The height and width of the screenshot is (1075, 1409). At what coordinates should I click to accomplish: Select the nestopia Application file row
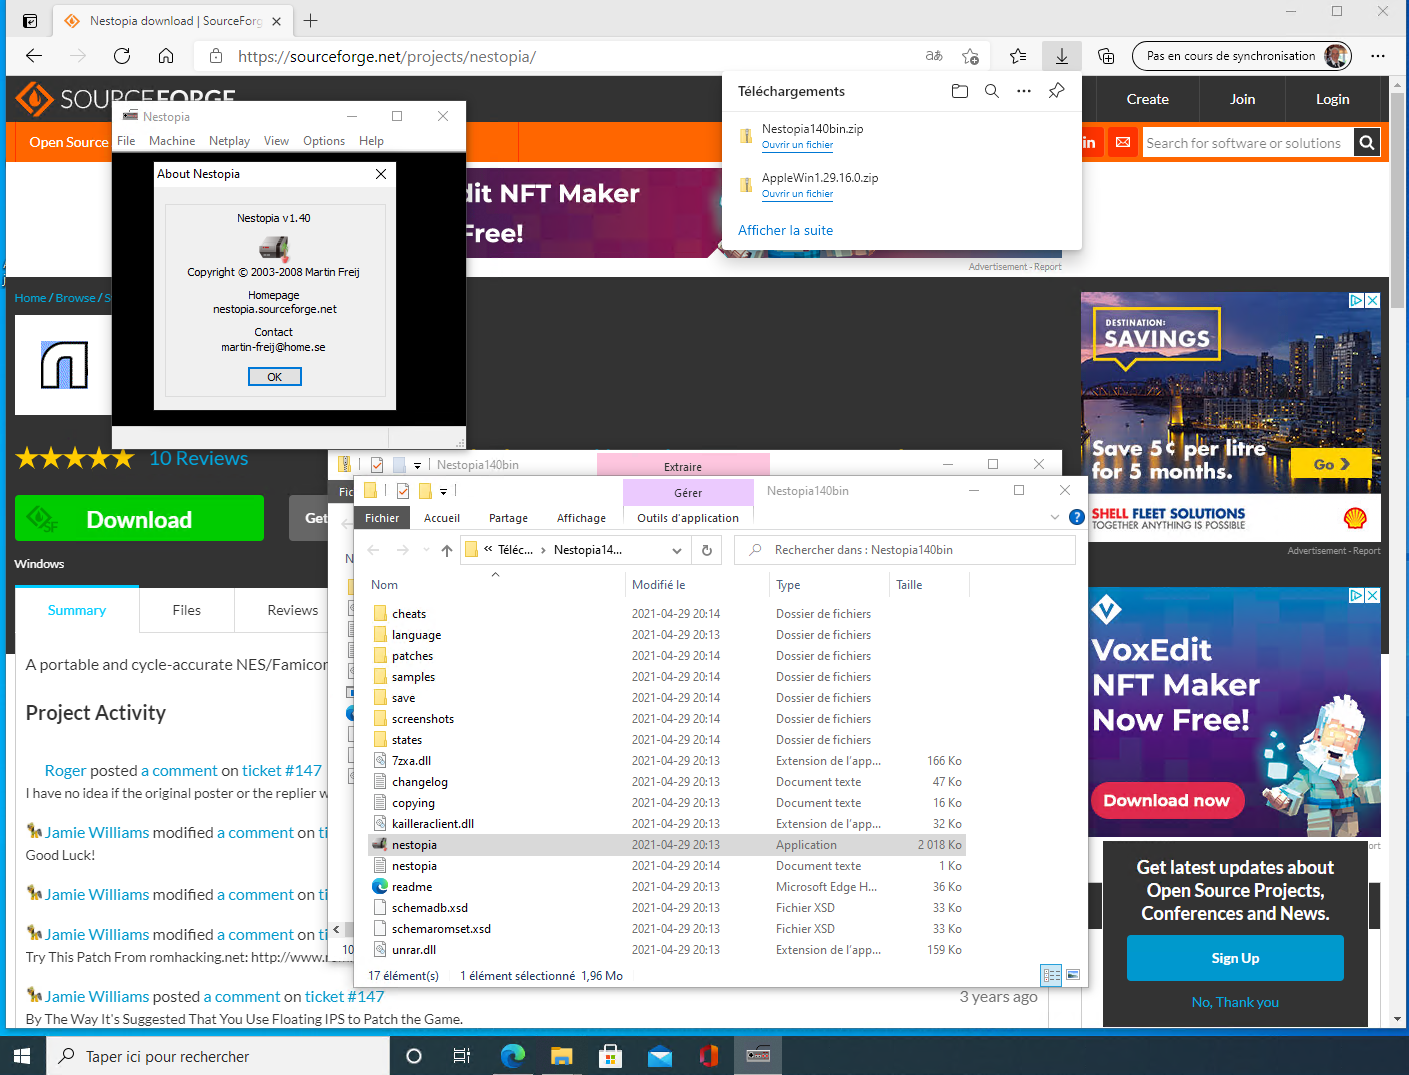pos(666,845)
